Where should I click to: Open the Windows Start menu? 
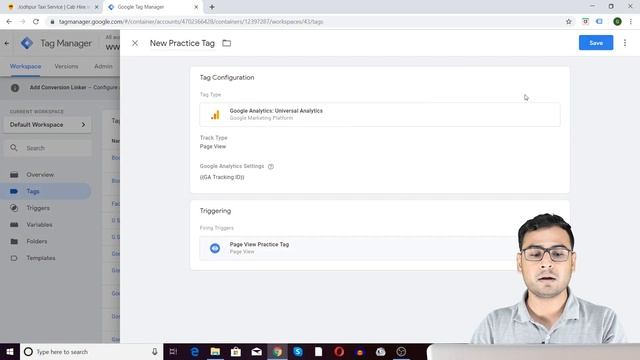10,351
